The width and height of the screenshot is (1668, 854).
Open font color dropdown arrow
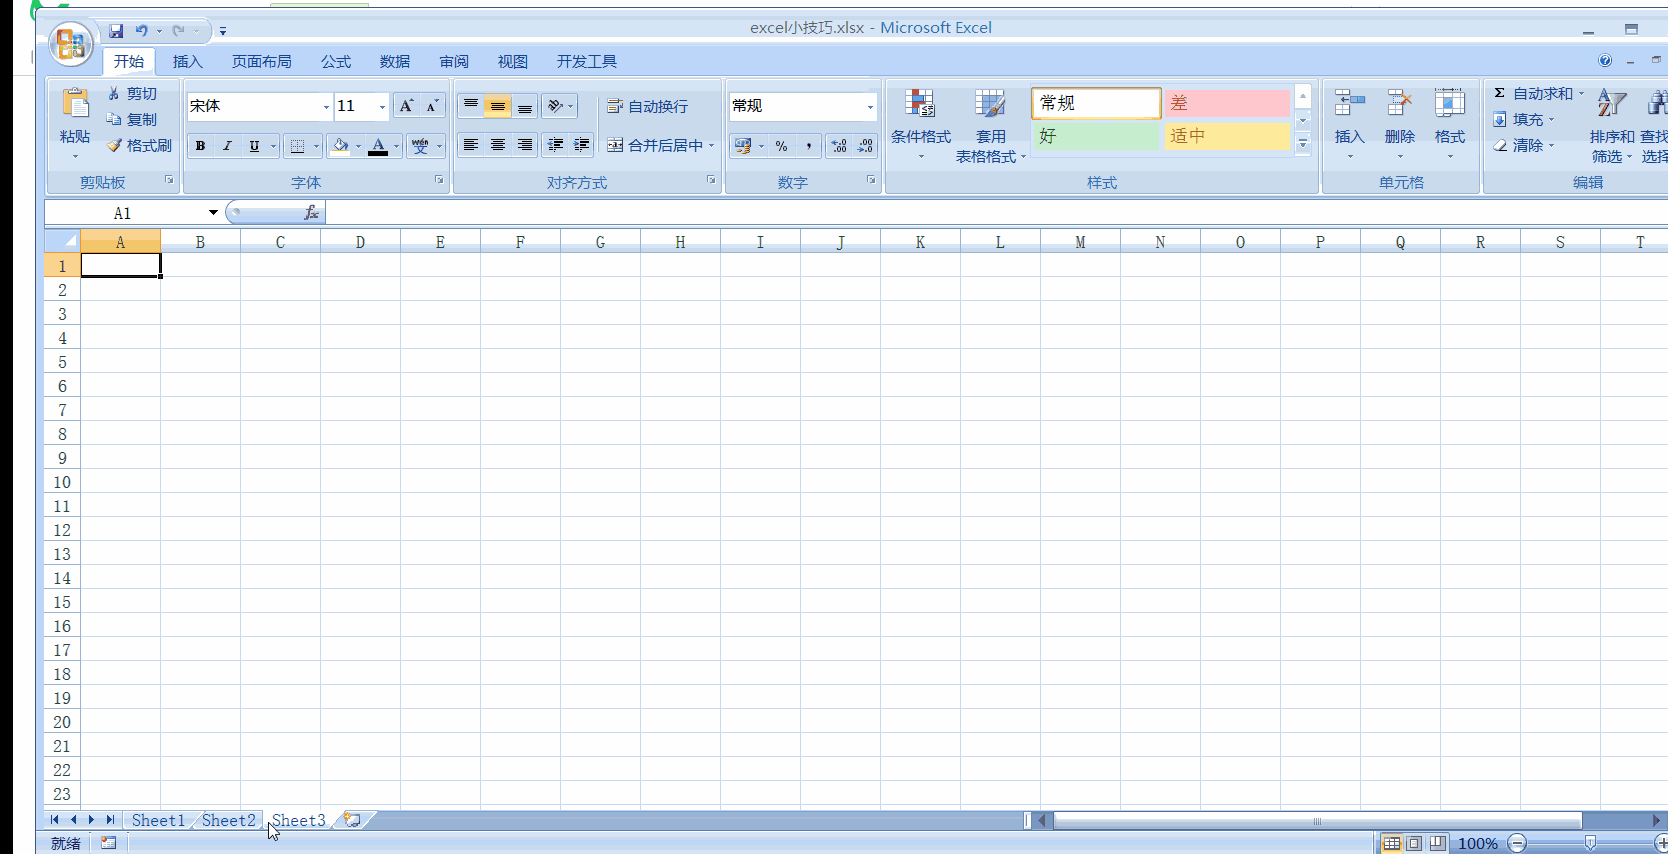[x=396, y=146]
